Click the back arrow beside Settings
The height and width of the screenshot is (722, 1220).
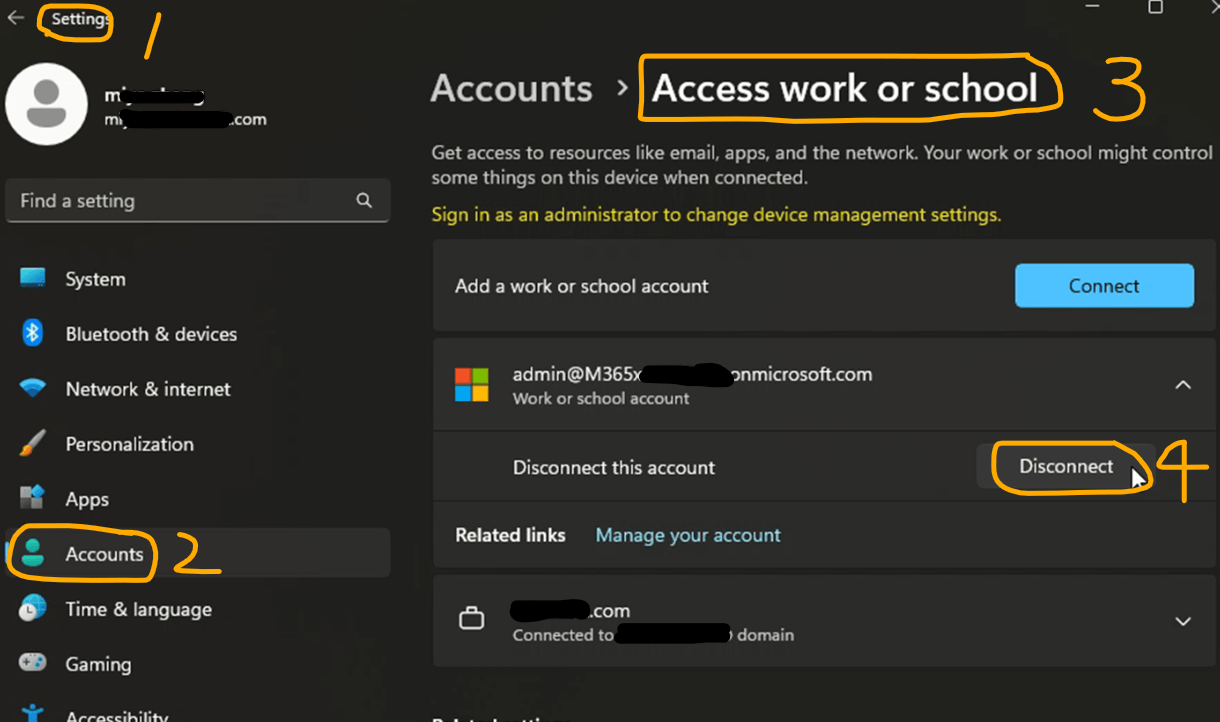16,18
